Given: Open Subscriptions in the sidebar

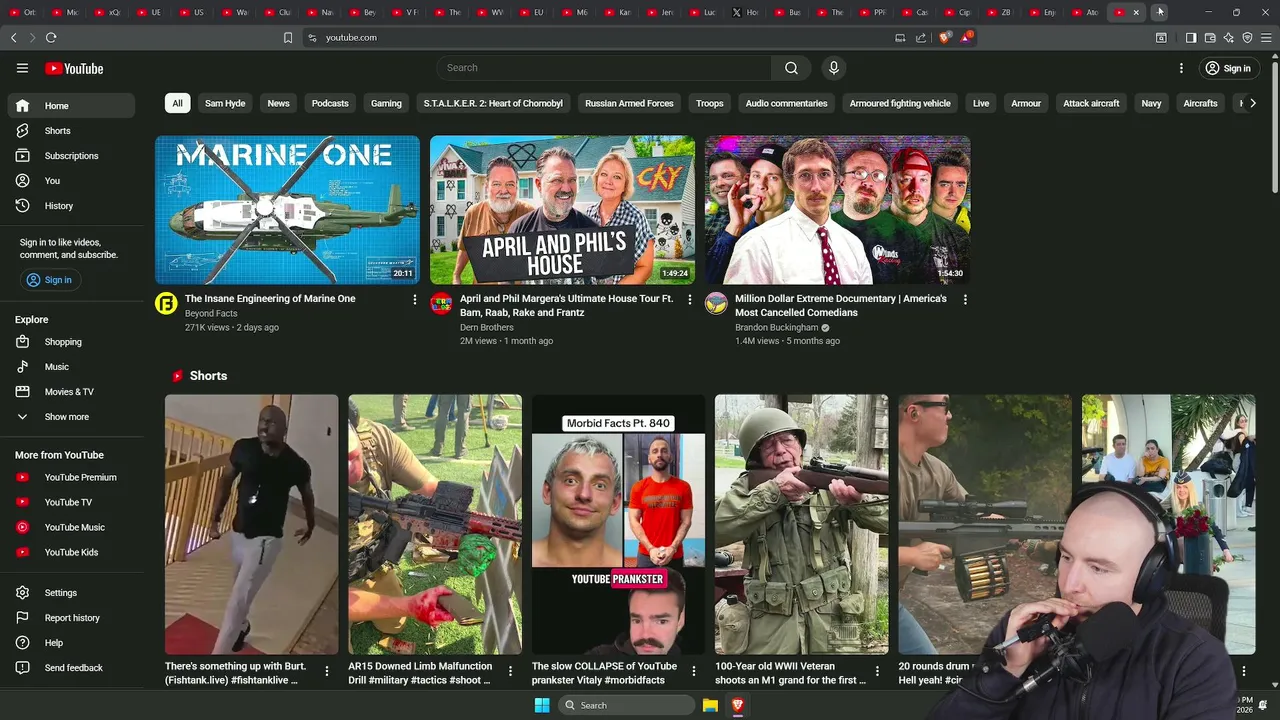Looking at the screenshot, I should click(71, 156).
